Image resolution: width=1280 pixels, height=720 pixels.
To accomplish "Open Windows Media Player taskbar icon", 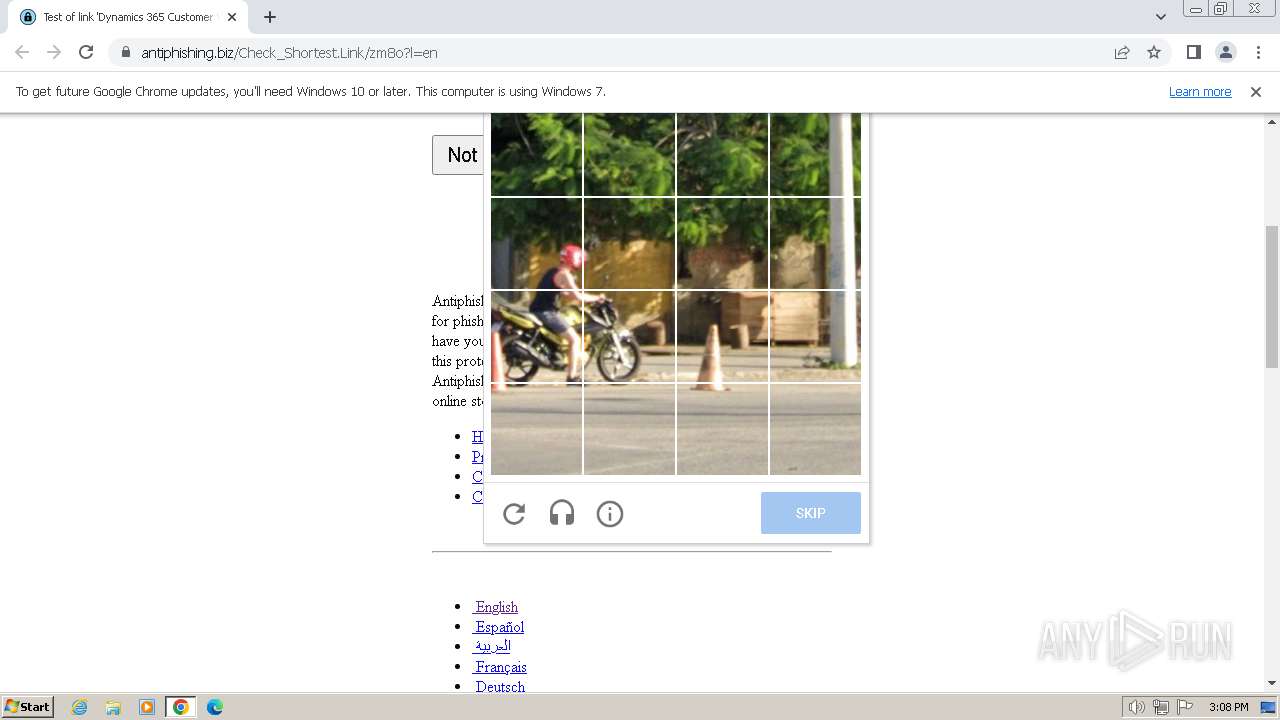I will 147,707.
